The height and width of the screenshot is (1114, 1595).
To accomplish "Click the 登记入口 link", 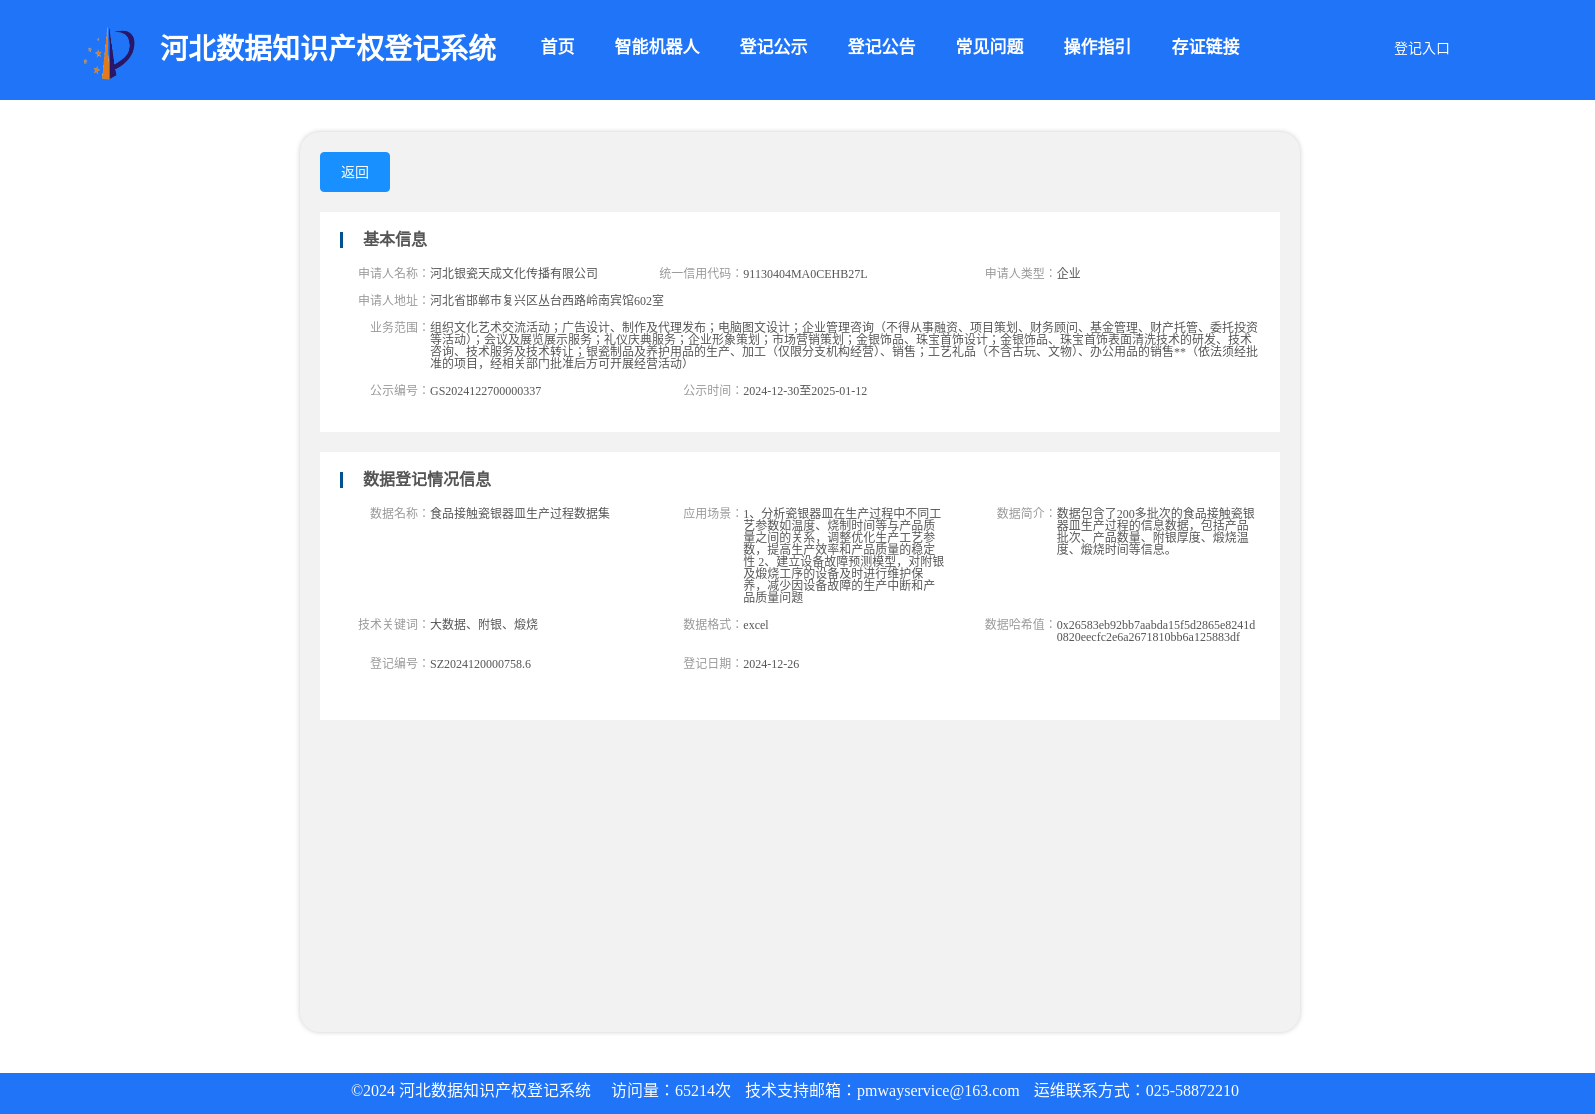I will point(1421,48).
